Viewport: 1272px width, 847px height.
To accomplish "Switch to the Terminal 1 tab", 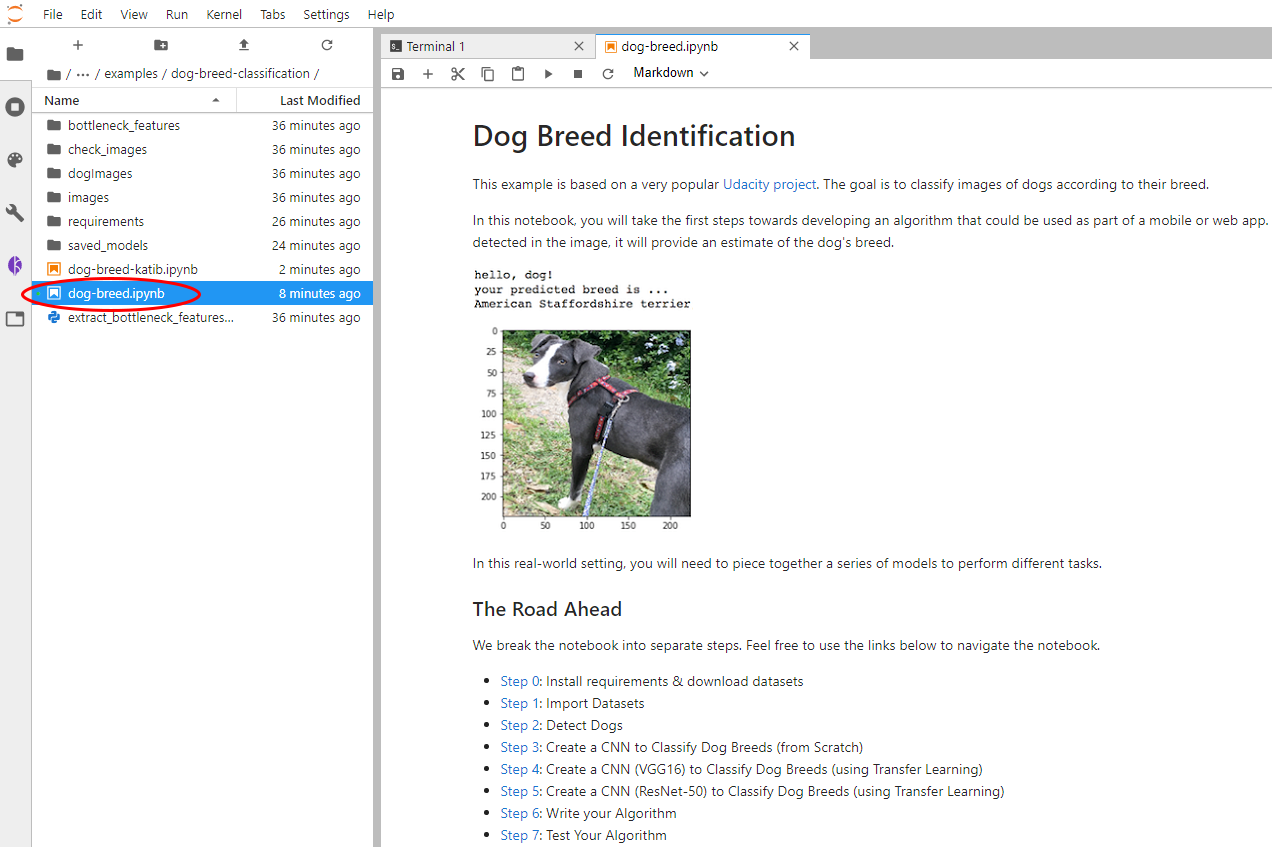I will (436, 47).
